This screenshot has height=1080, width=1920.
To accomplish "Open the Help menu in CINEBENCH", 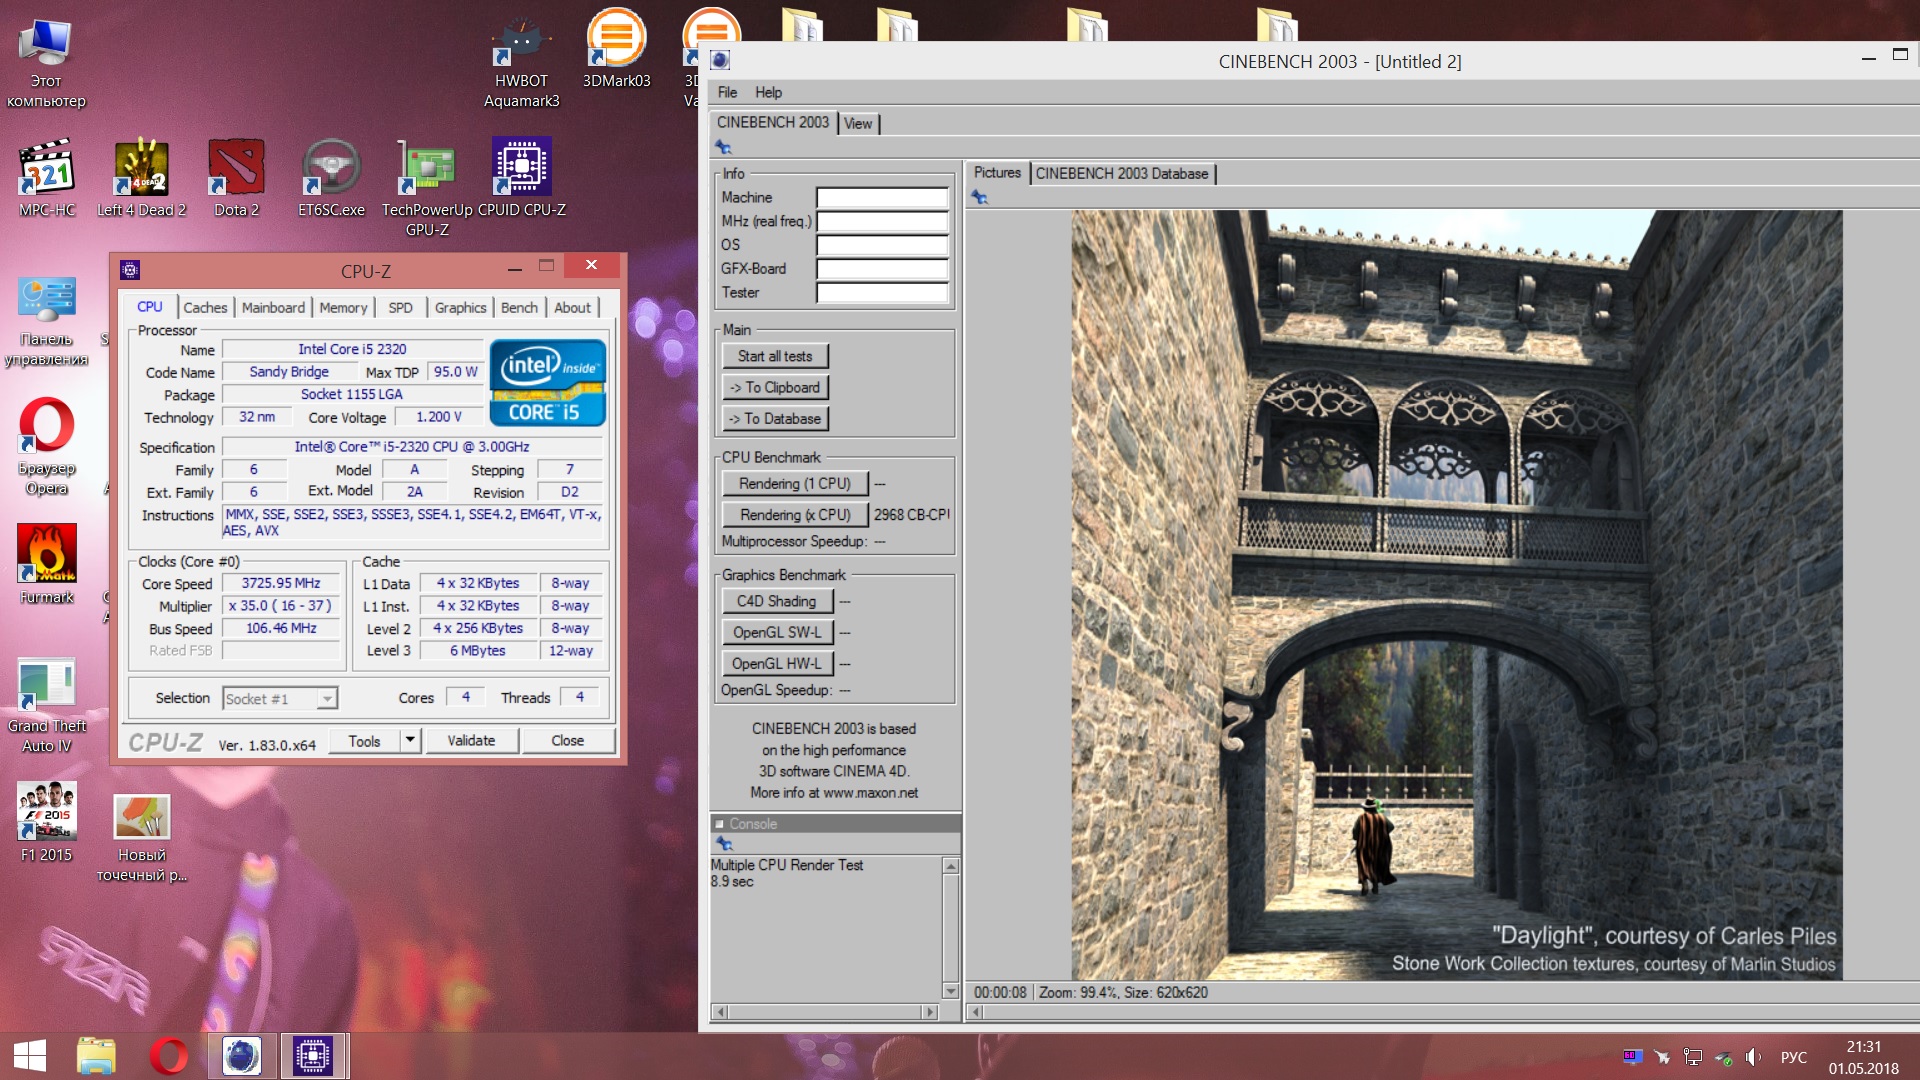I will click(x=768, y=92).
